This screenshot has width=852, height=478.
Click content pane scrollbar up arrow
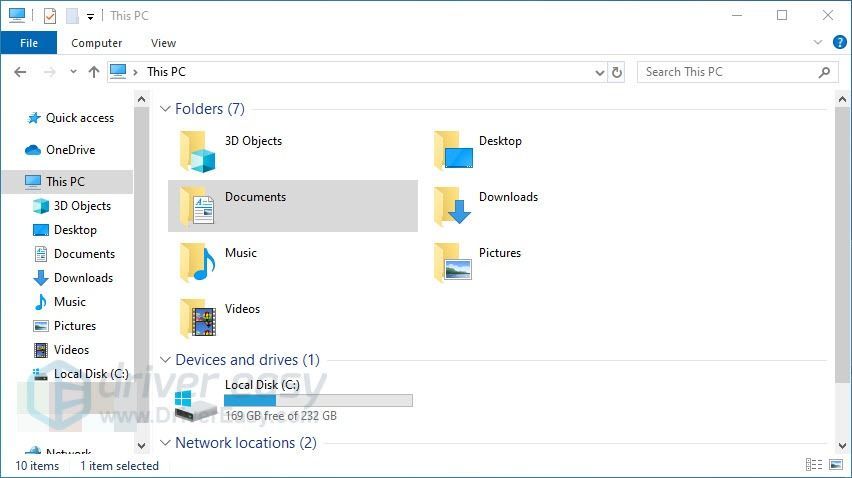click(842, 99)
